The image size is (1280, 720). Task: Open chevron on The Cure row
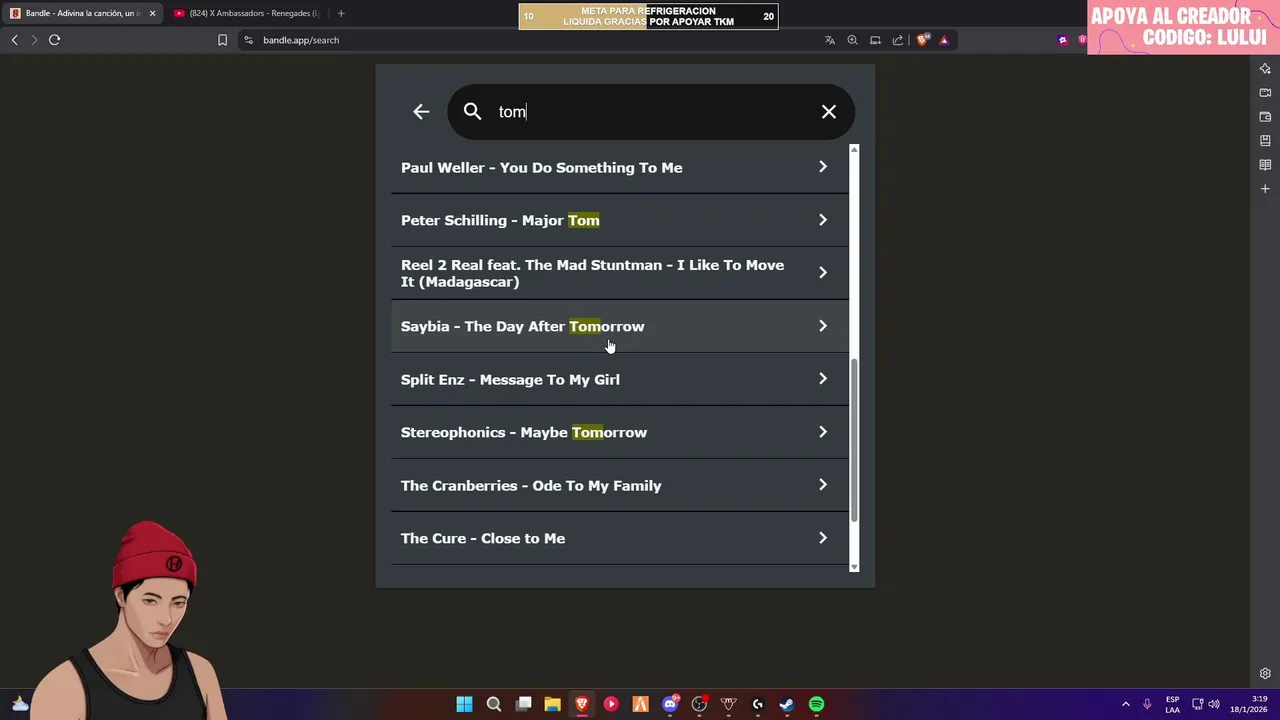point(823,538)
